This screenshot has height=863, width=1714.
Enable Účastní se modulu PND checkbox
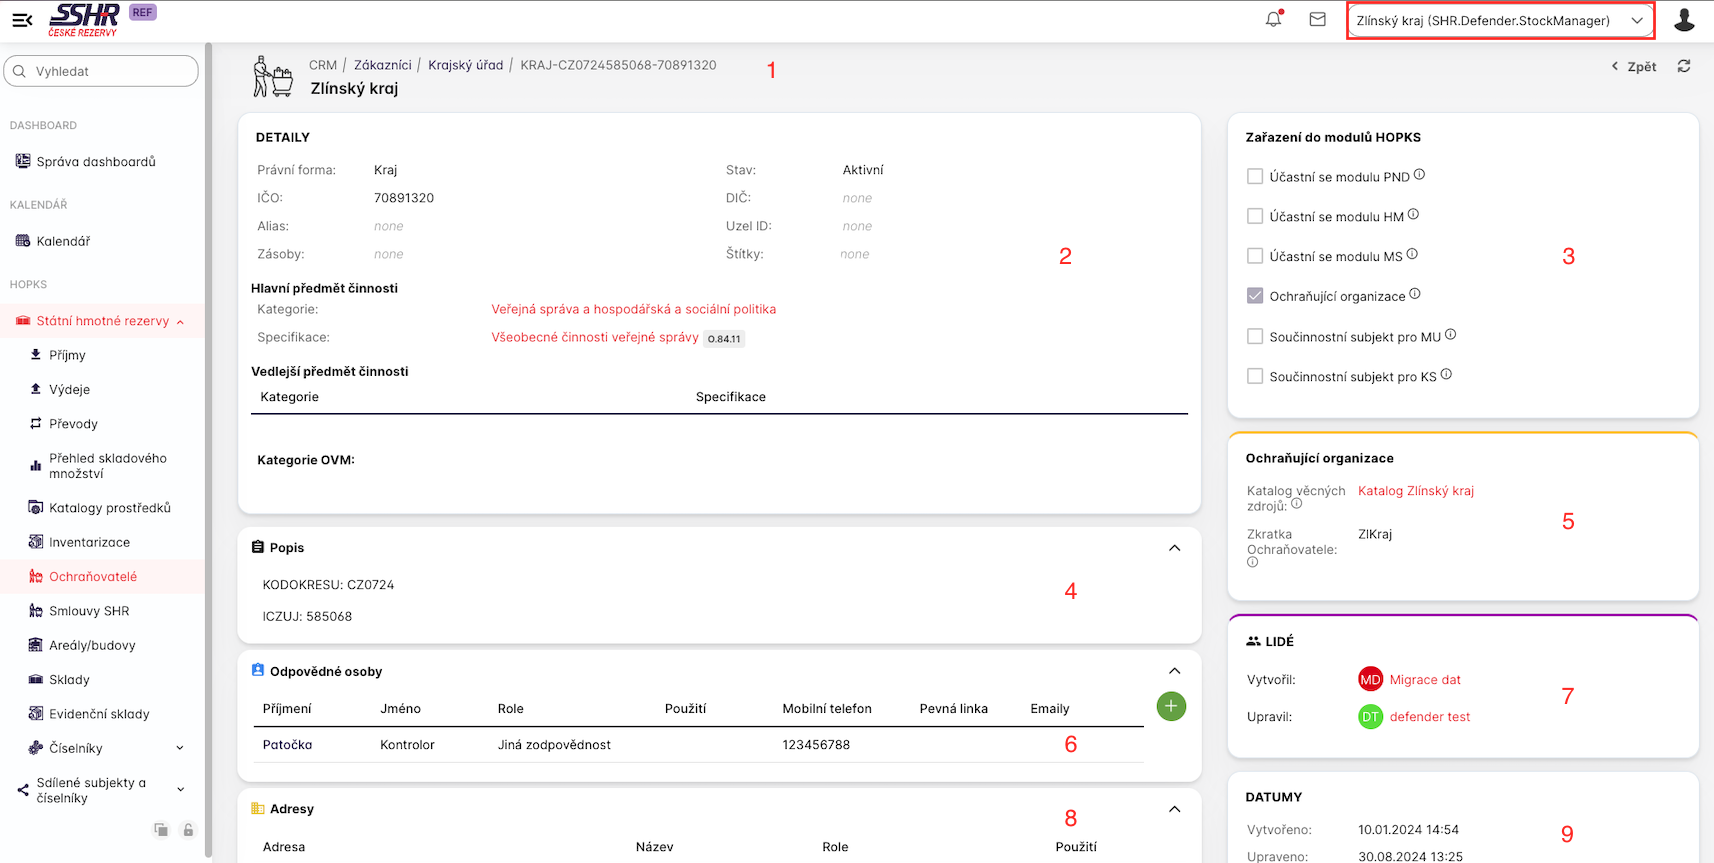tap(1255, 176)
